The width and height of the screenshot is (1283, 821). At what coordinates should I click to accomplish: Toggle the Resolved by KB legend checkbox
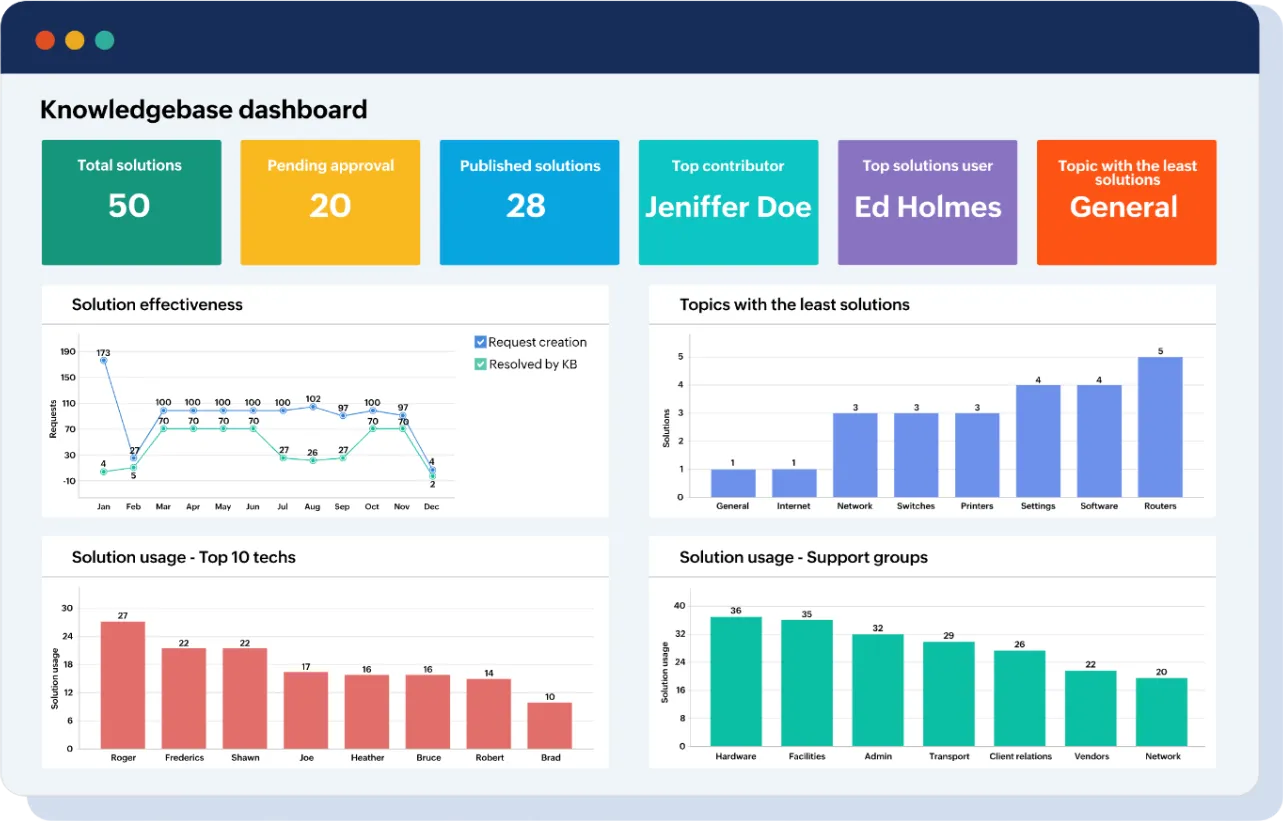pos(480,364)
